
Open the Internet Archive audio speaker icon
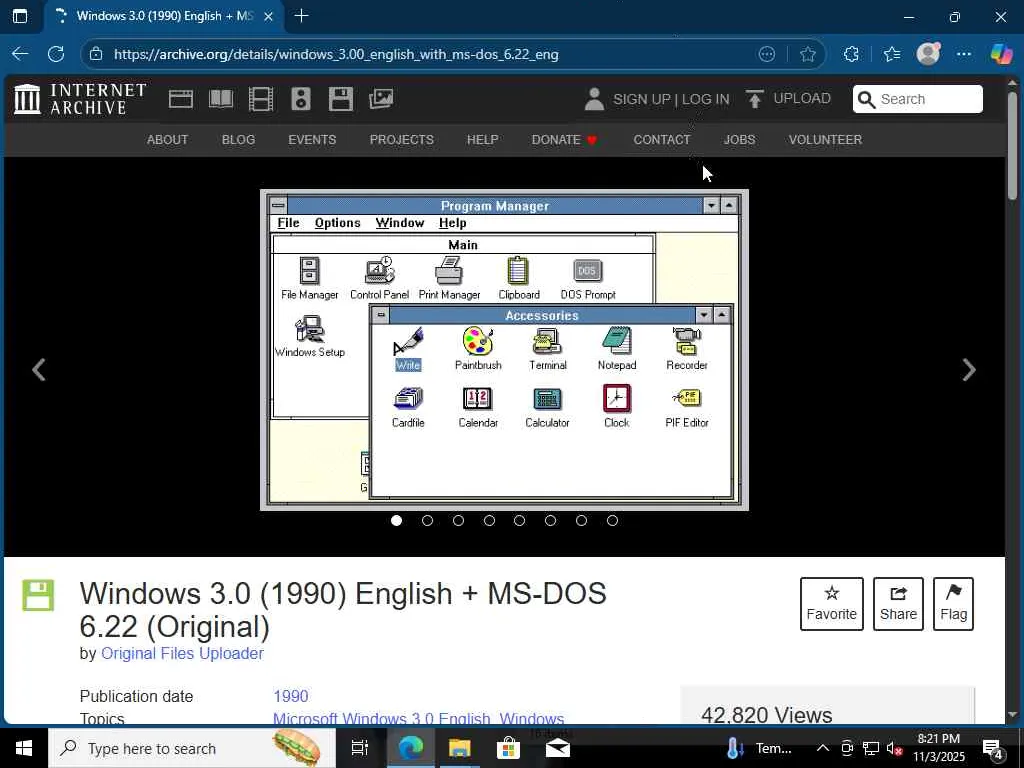301,99
